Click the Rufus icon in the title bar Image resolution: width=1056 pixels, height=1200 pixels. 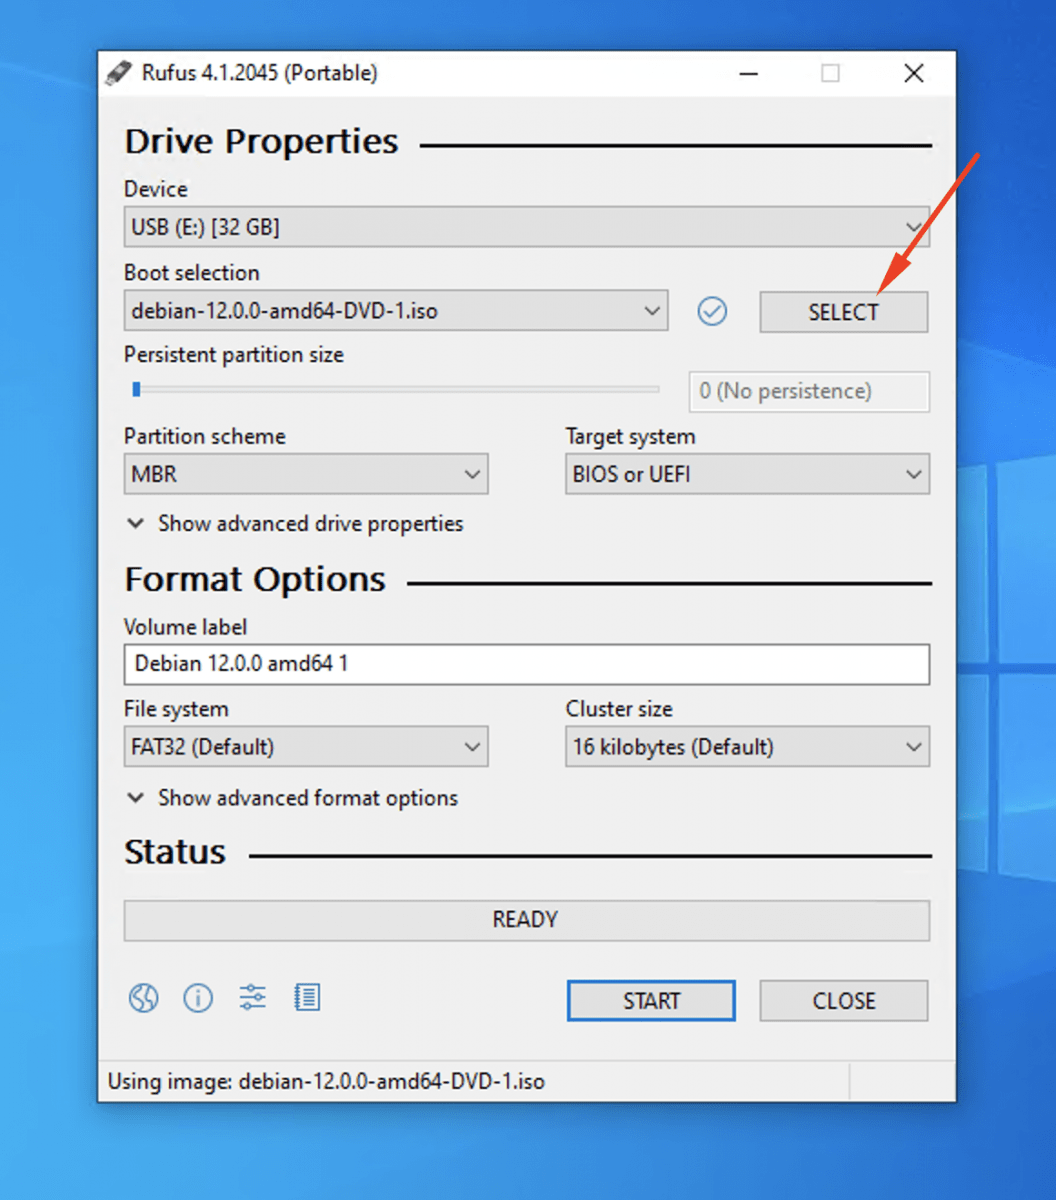coord(118,72)
